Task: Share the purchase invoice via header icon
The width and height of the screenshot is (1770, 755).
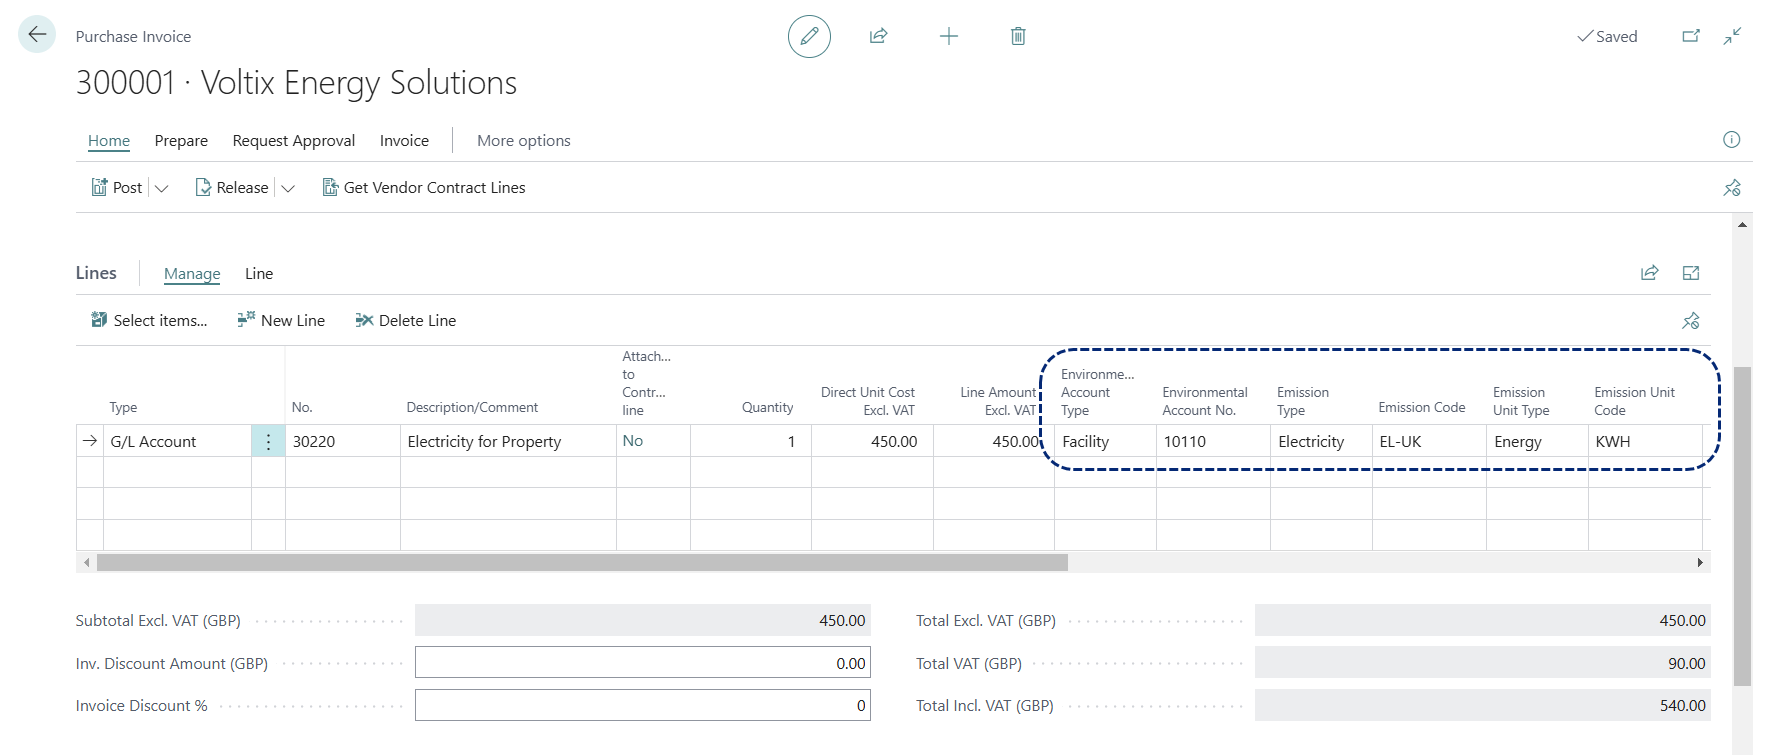Action: click(878, 36)
